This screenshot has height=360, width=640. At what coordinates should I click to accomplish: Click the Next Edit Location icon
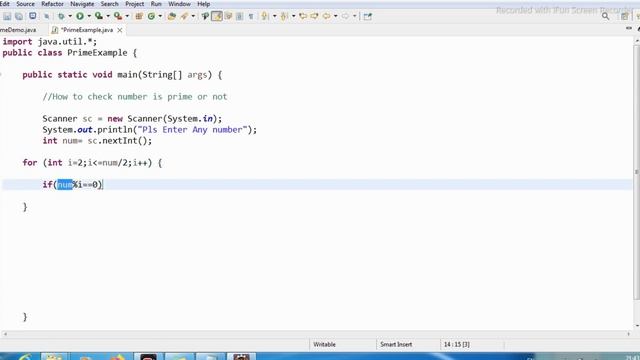point(314,16)
